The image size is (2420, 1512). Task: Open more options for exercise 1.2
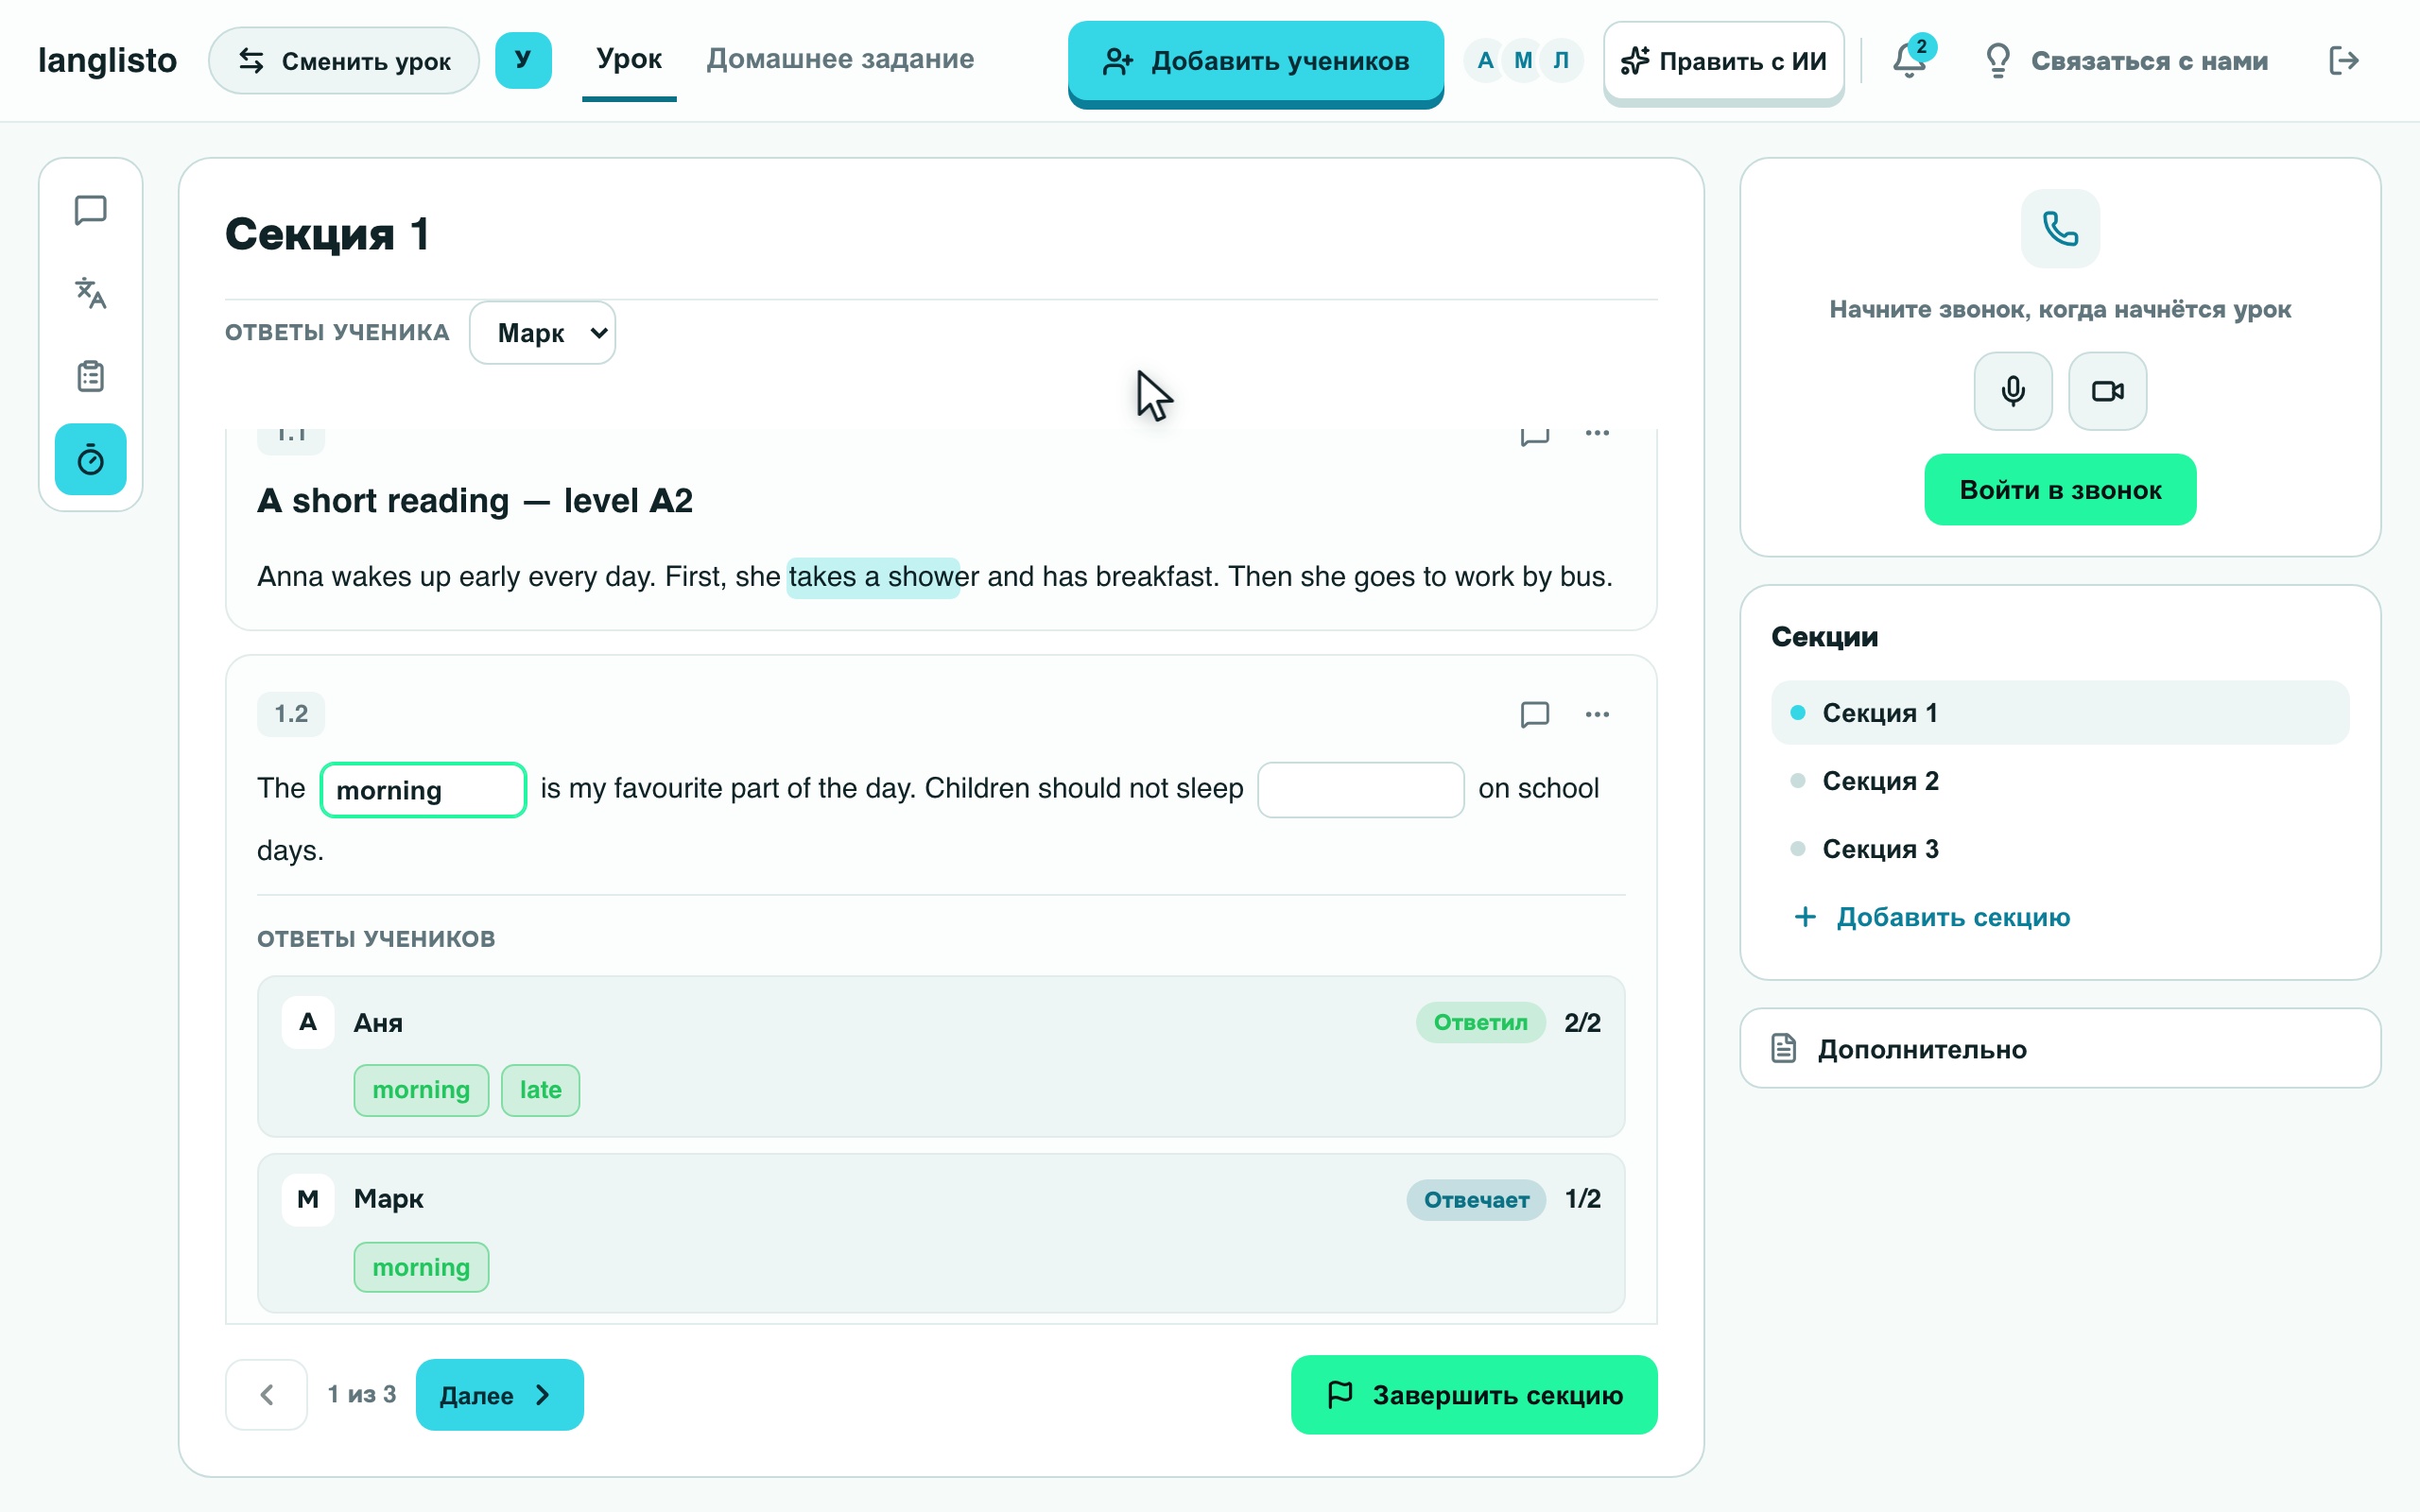[1597, 714]
